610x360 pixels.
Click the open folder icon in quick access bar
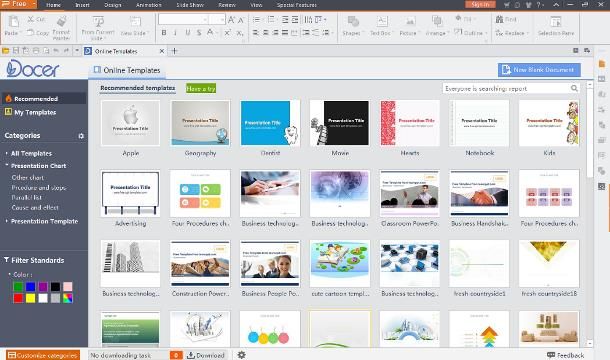click(5, 51)
